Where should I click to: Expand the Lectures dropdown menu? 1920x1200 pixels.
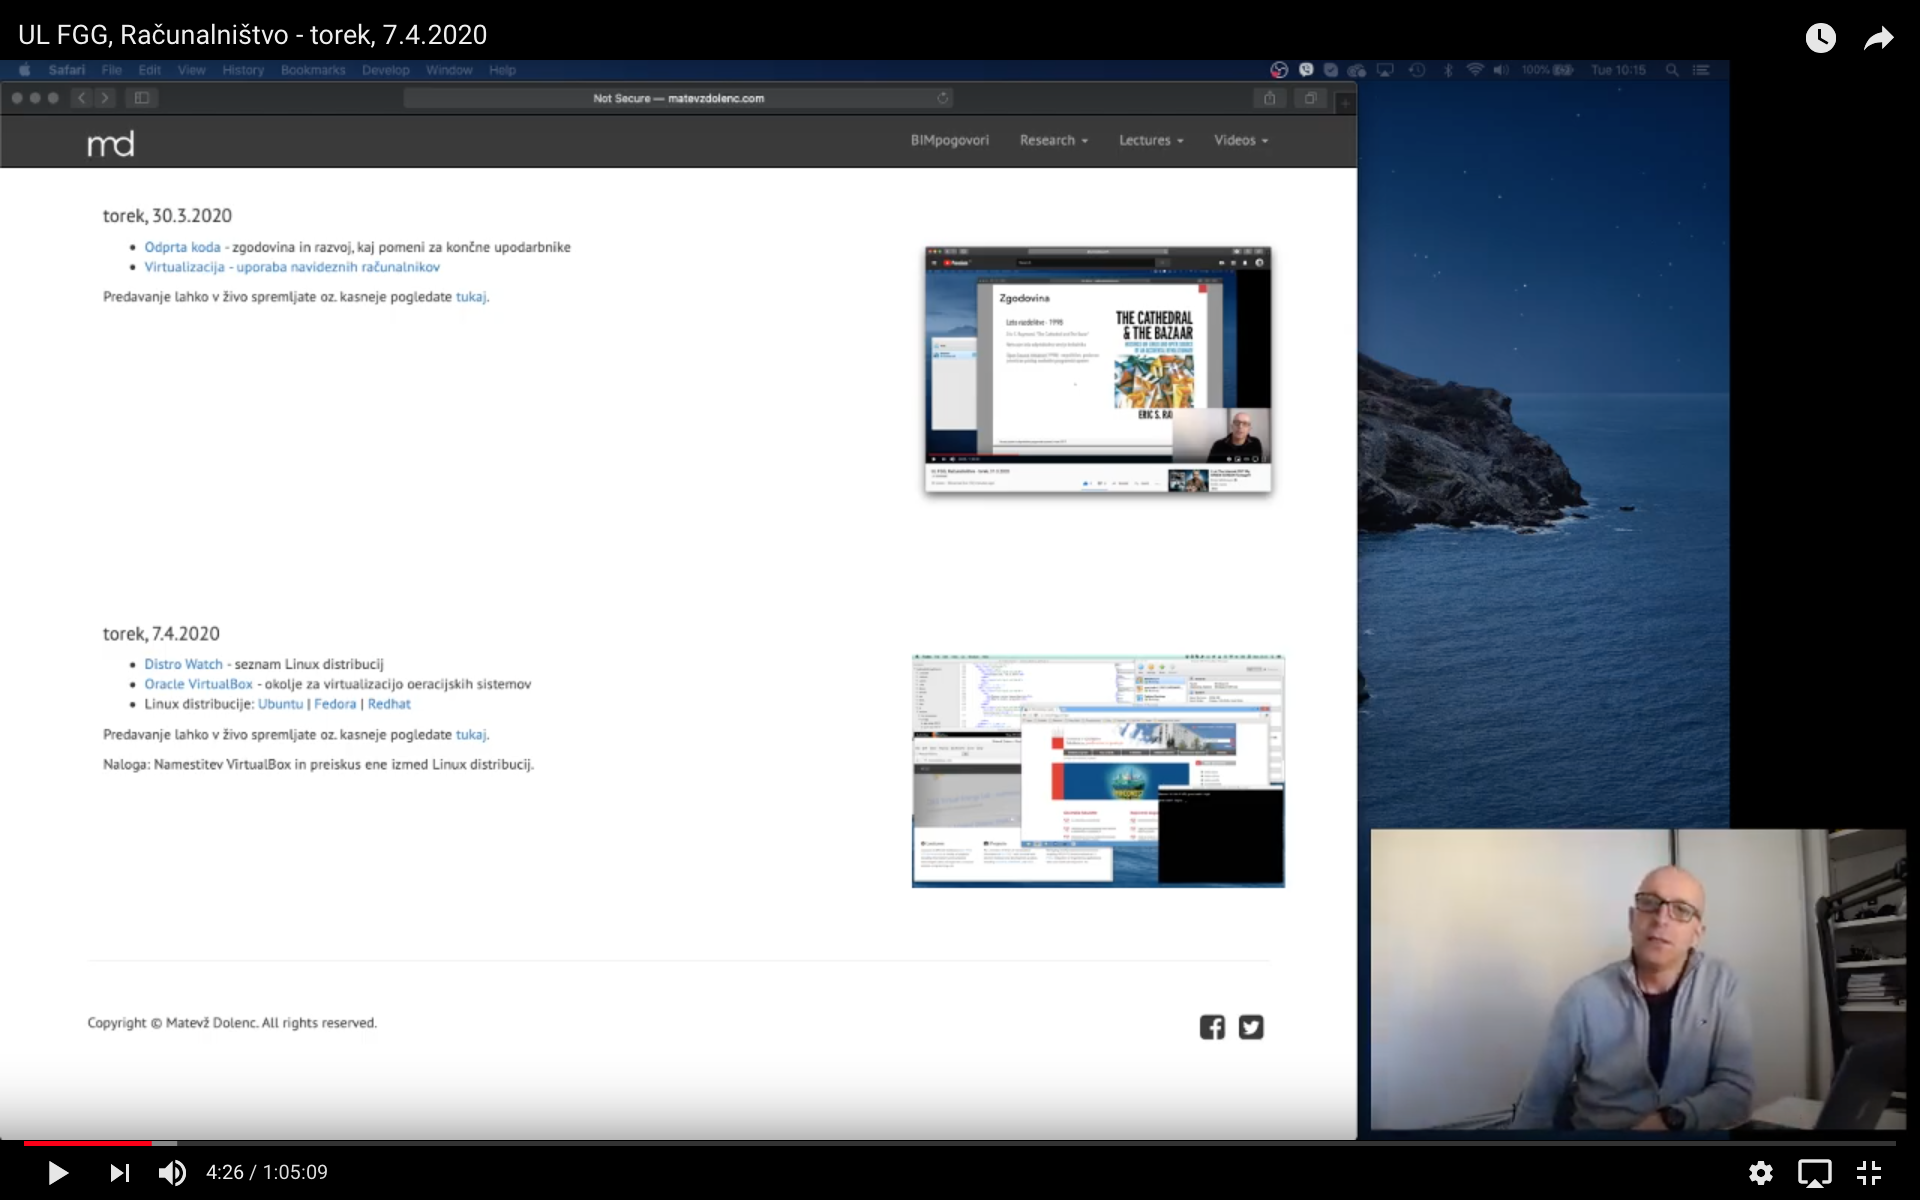tap(1151, 140)
